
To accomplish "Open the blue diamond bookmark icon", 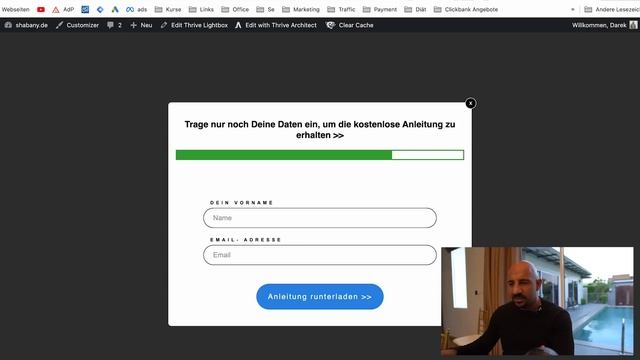I will [100, 9].
